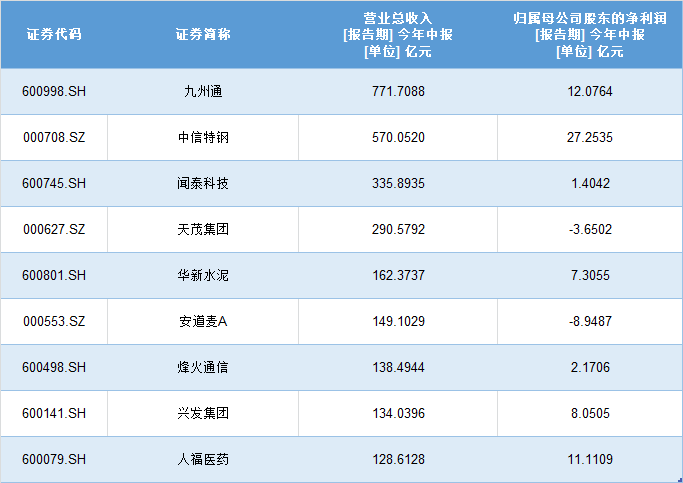Click the value 7.3055
The height and width of the screenshot is (483, 683).
(590, 276)
